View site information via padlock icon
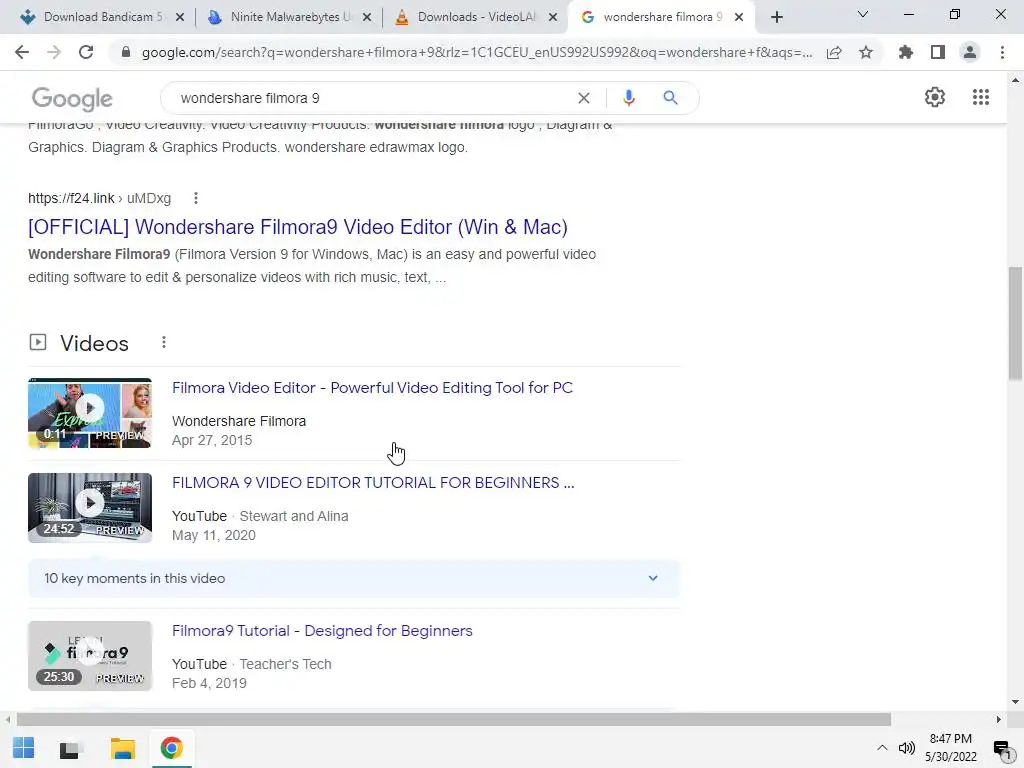 tap(126, 52)
